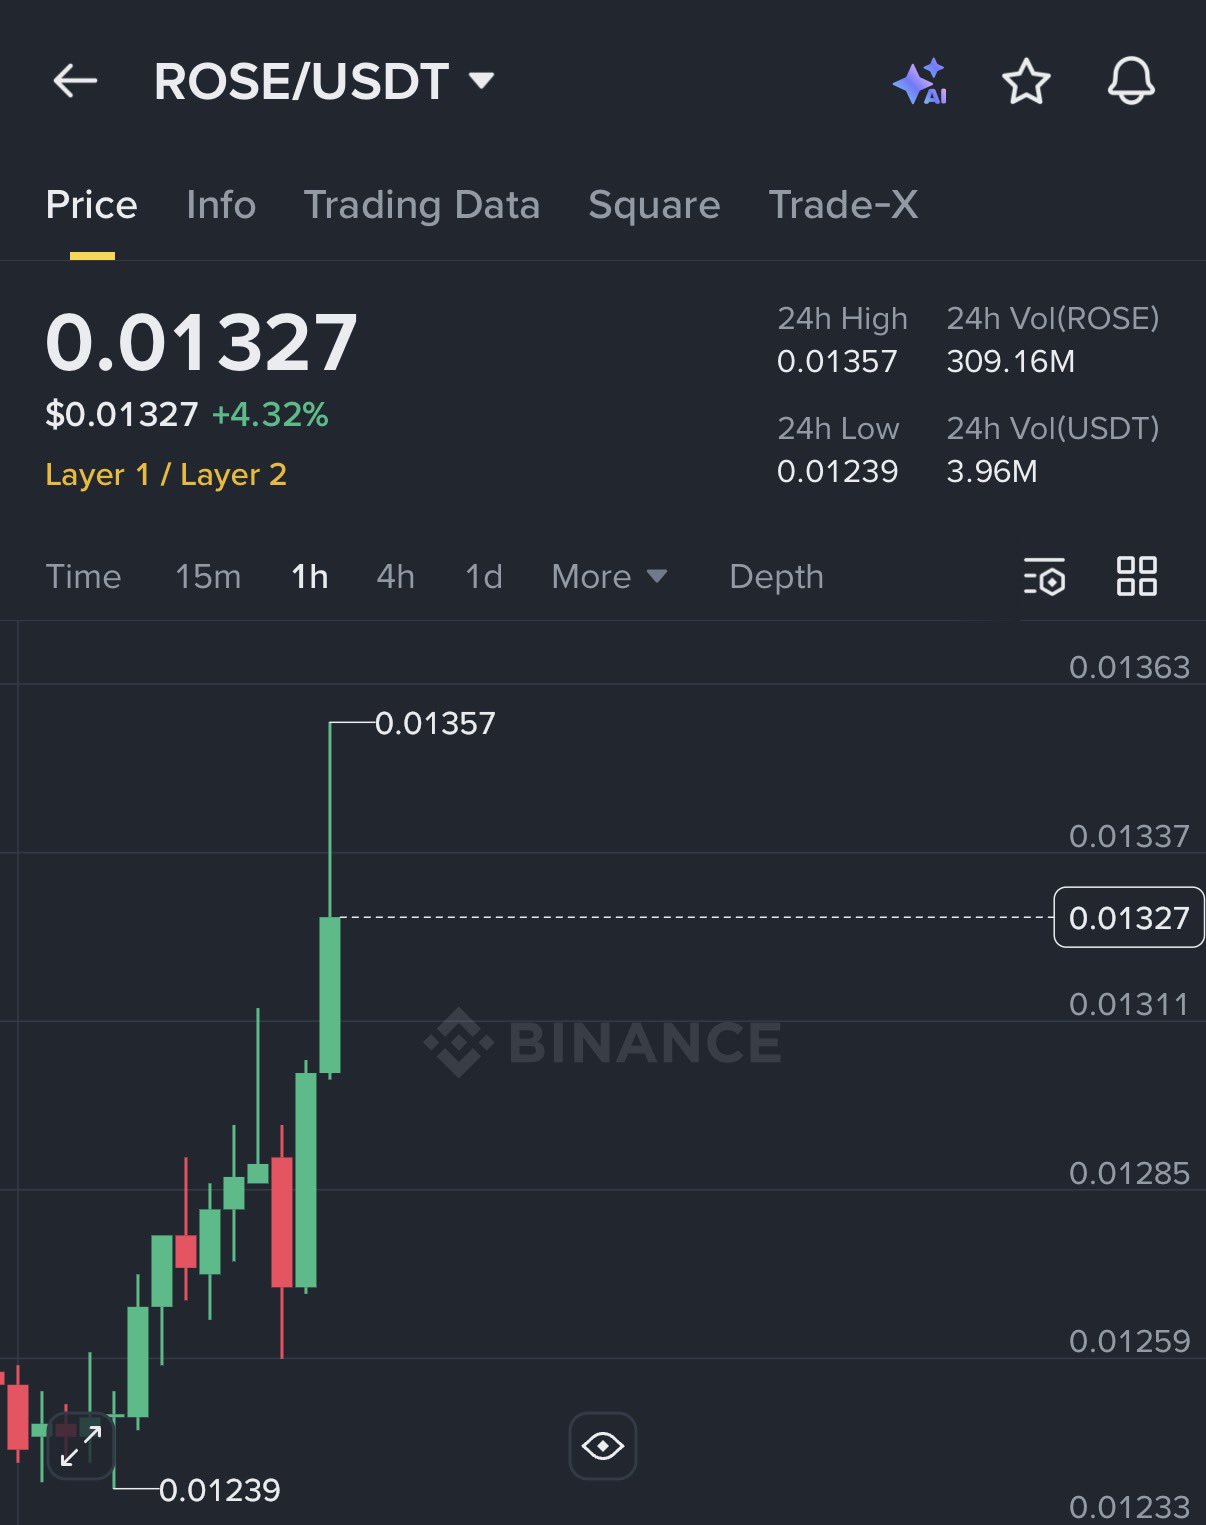Expand chart to fullscreen

pos(81,1446)
